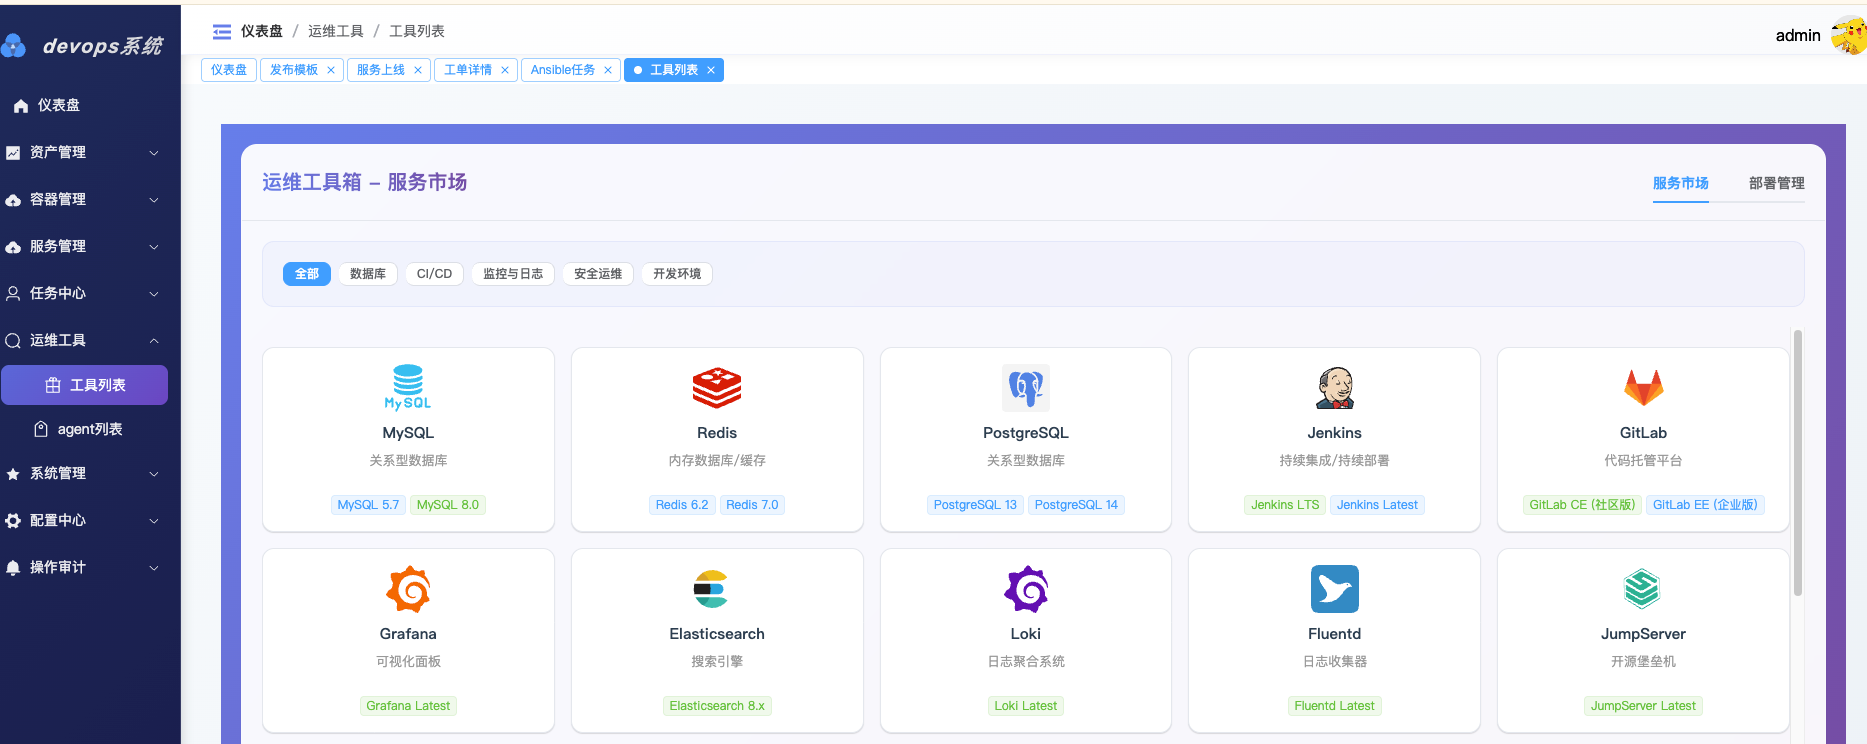Expand the 任务中心 menu chevron
Image resolution: width=1867 pixels, height=744 pixels.
(154, 294)
